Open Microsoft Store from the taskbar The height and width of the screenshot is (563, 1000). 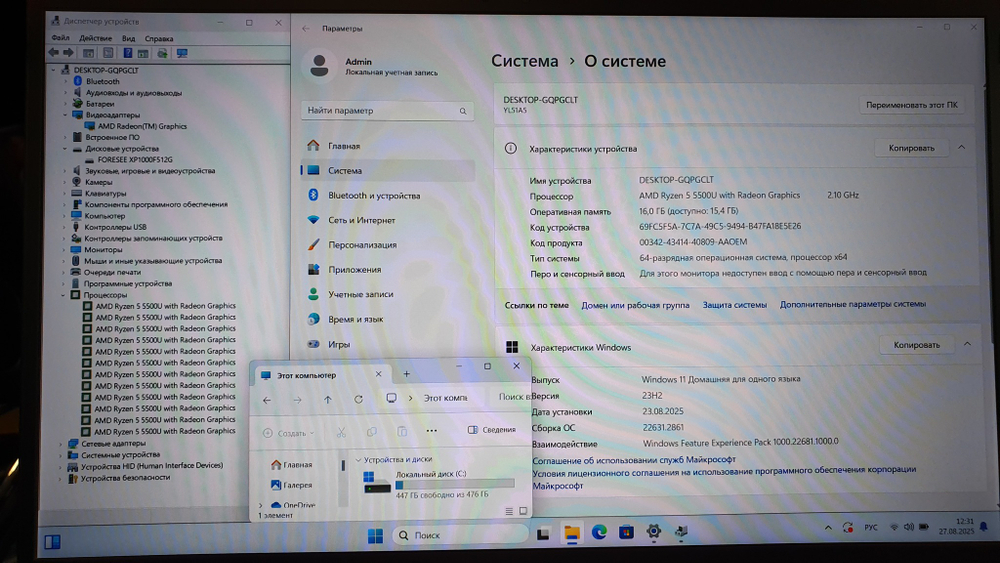pyautogui.click(x=626, y=532)
